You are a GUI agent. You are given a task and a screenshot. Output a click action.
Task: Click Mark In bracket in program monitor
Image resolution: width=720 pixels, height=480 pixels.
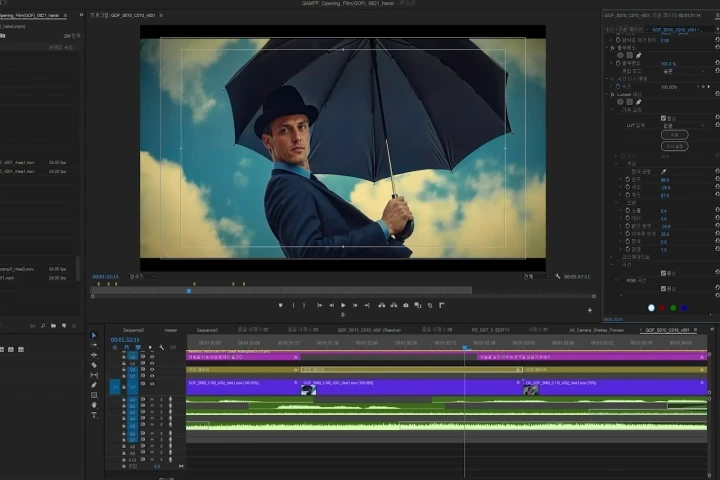[x=293, y=305]
